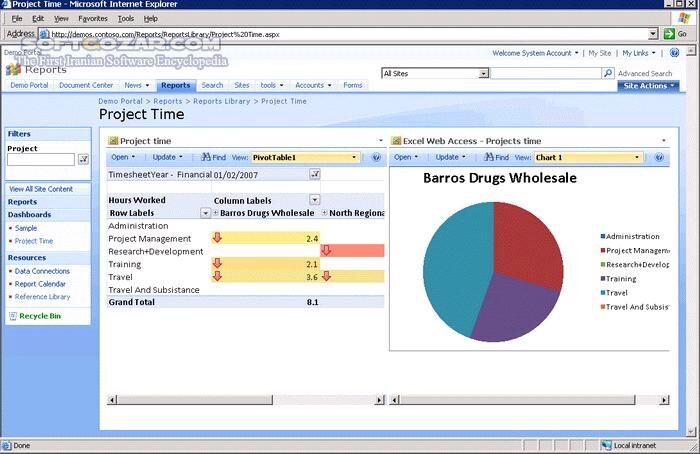Open the Chart 1 view dropdown

[636, 157]
